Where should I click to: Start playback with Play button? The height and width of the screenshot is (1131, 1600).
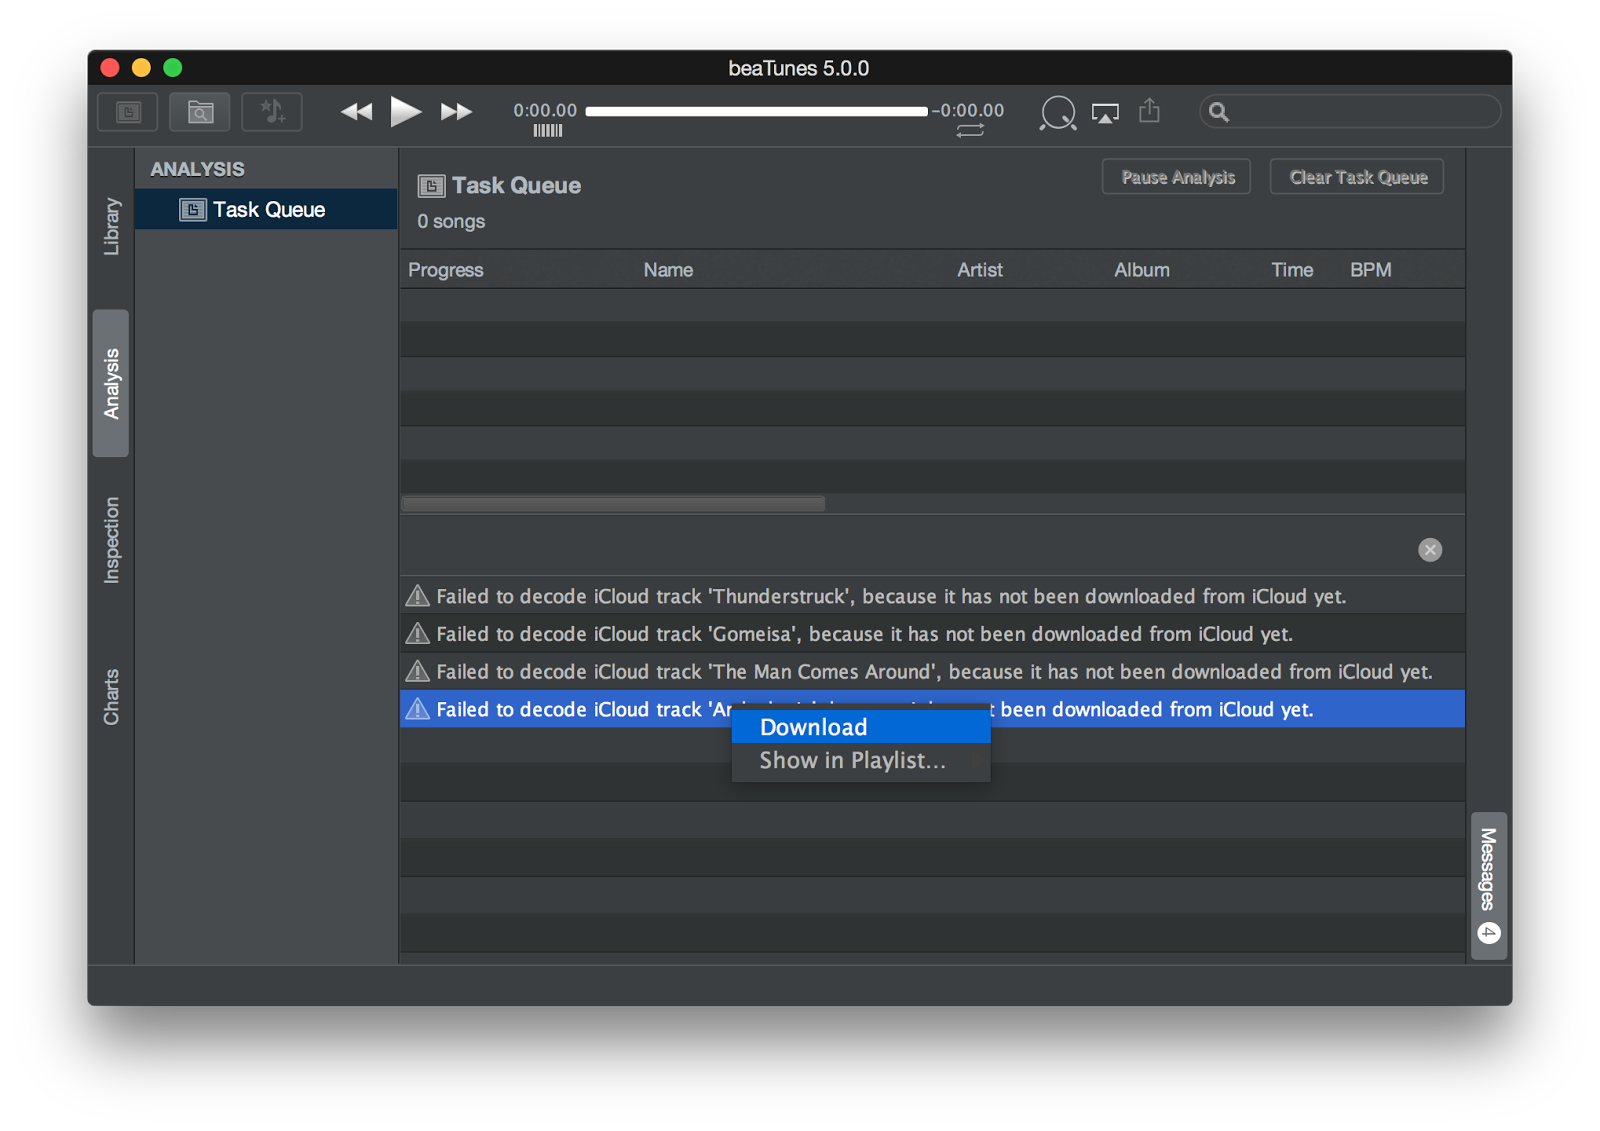coord(405,111)
